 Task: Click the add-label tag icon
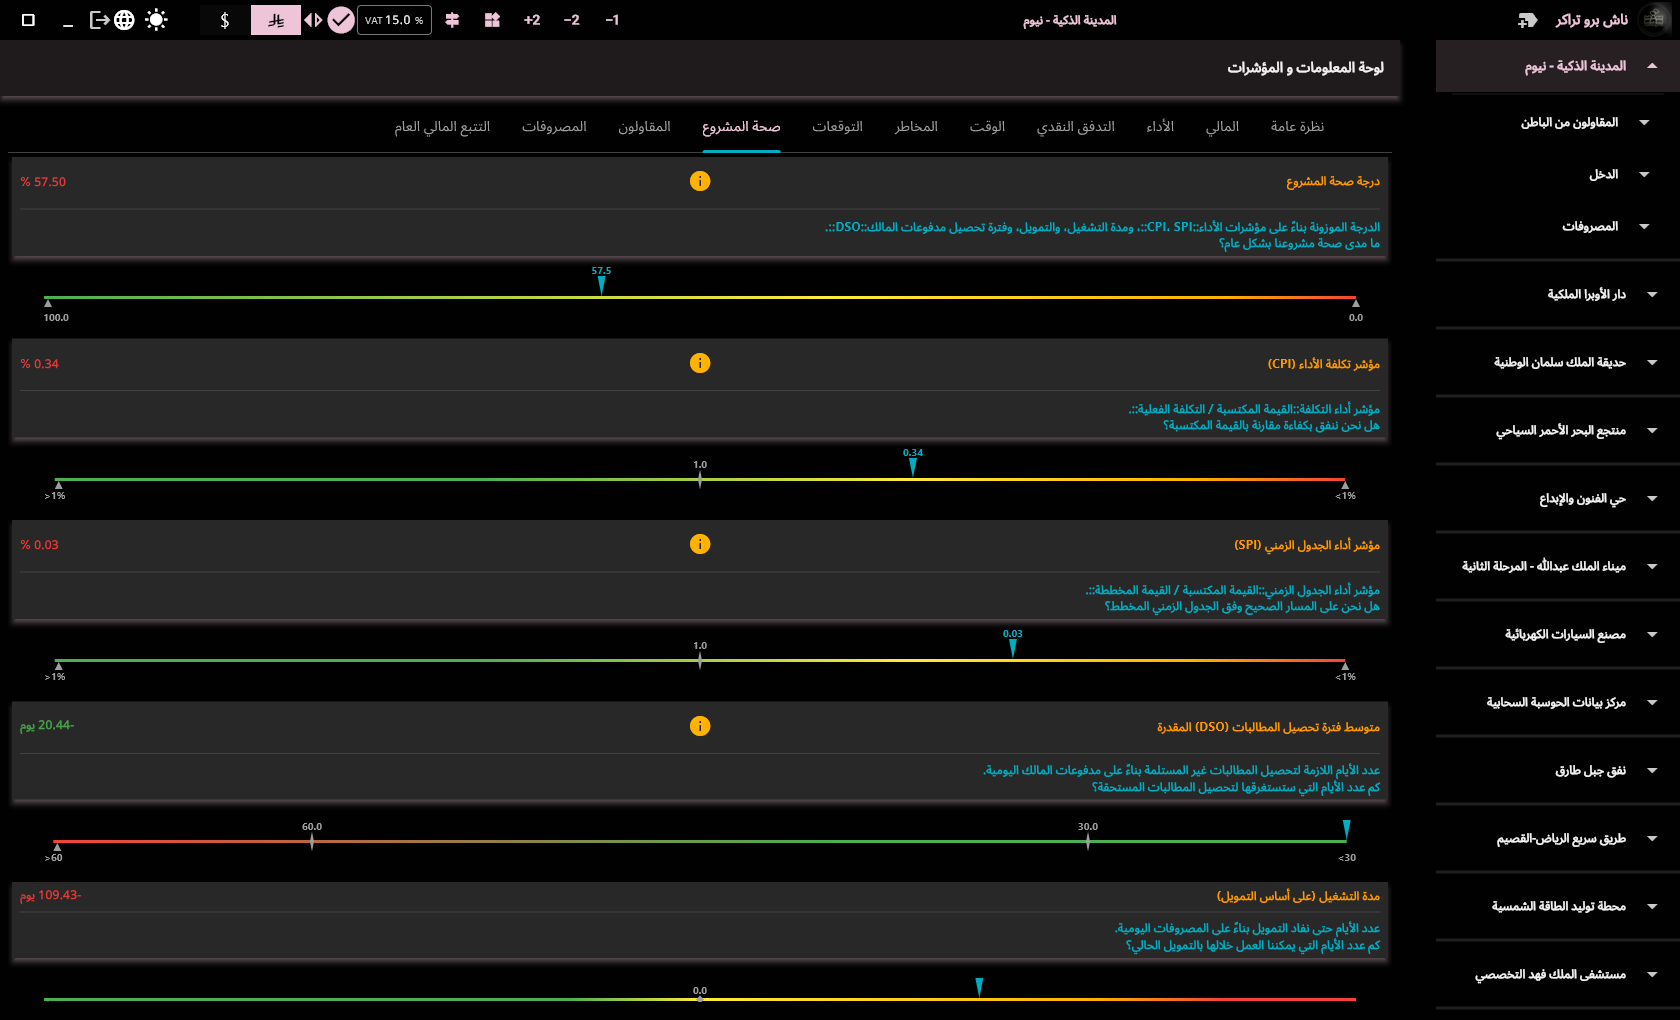pyautogui.click(x=1527, y=20)
